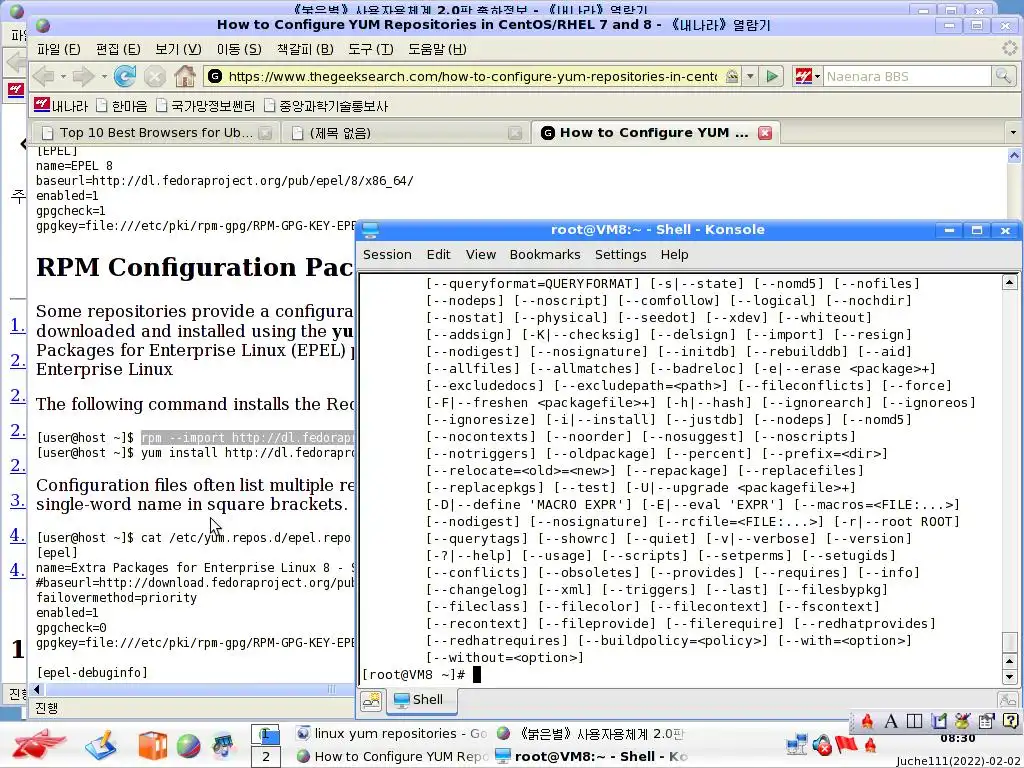The width and height of the screenshot is (1024, 768).
Task: Open the Forward history dropdown arrow
Action: [104, 76]
